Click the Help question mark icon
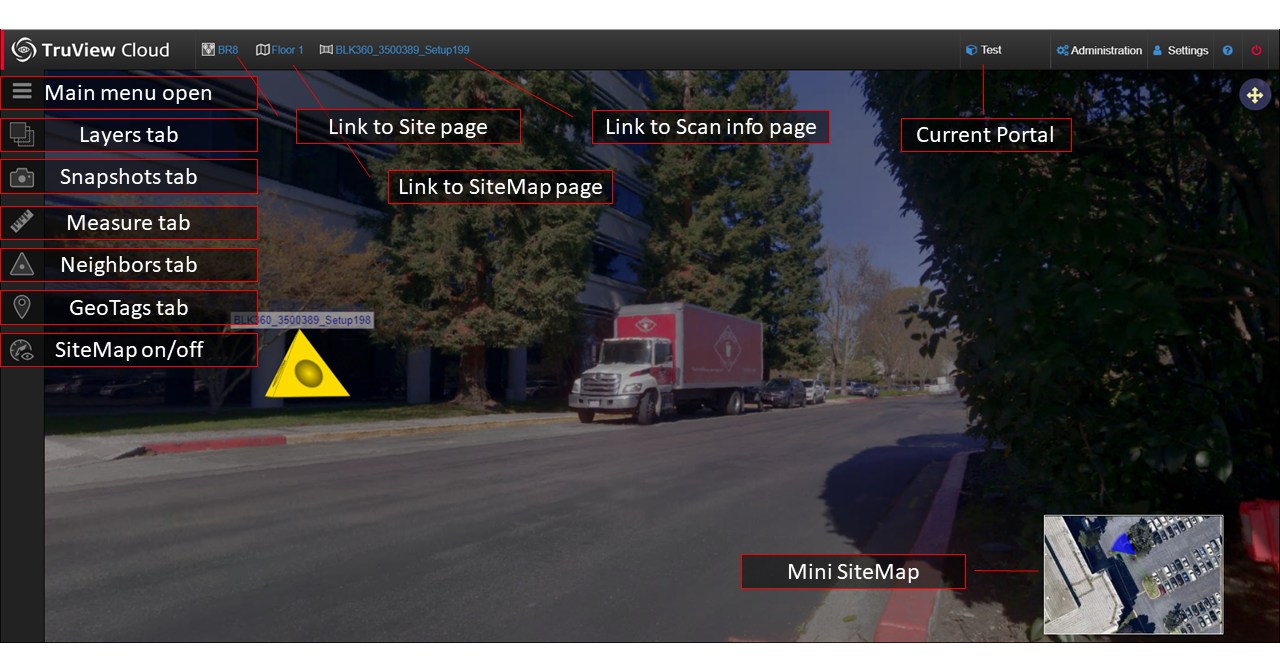 tap(1227, 50)
